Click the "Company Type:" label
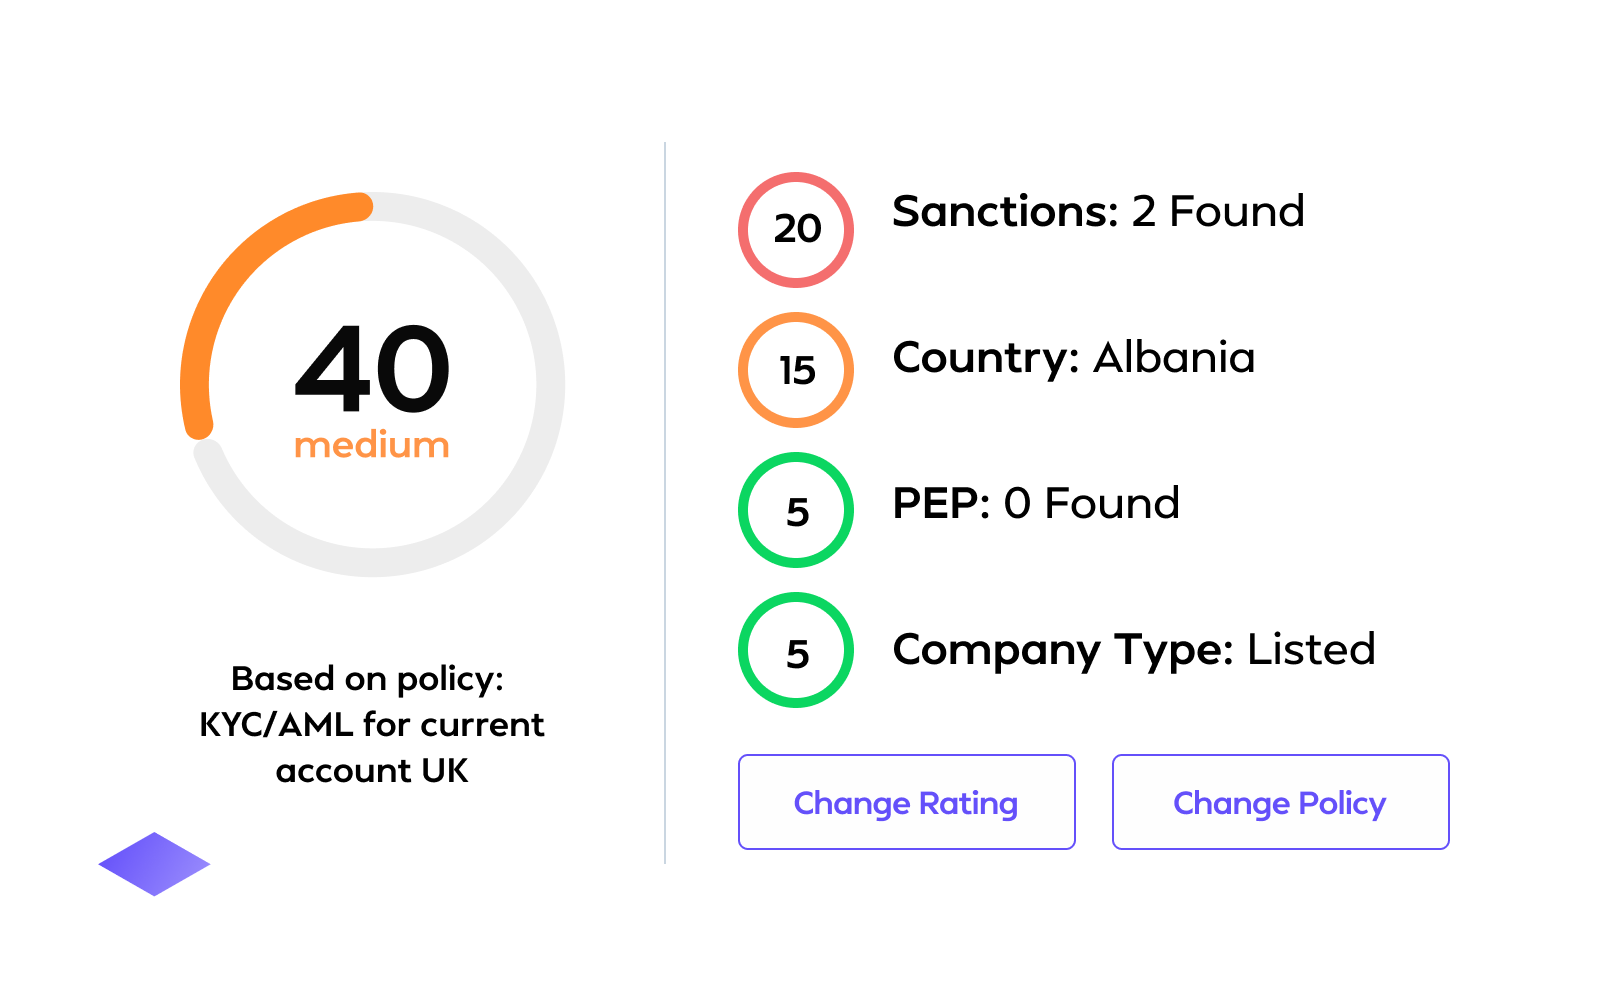The width and height of the screenshot is (1600, 1000). click(1062, 650)
